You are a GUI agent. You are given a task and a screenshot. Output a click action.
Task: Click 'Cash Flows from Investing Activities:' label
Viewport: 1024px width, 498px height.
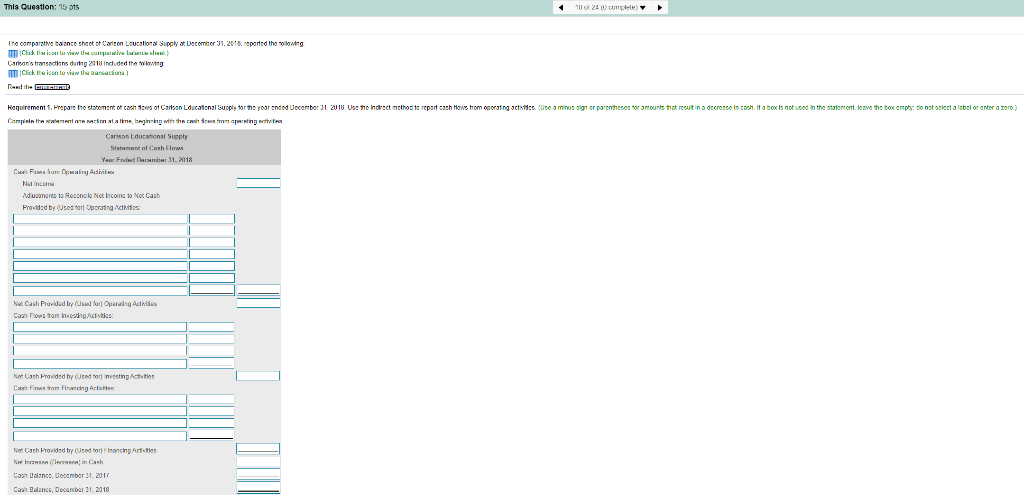(63, 315)
